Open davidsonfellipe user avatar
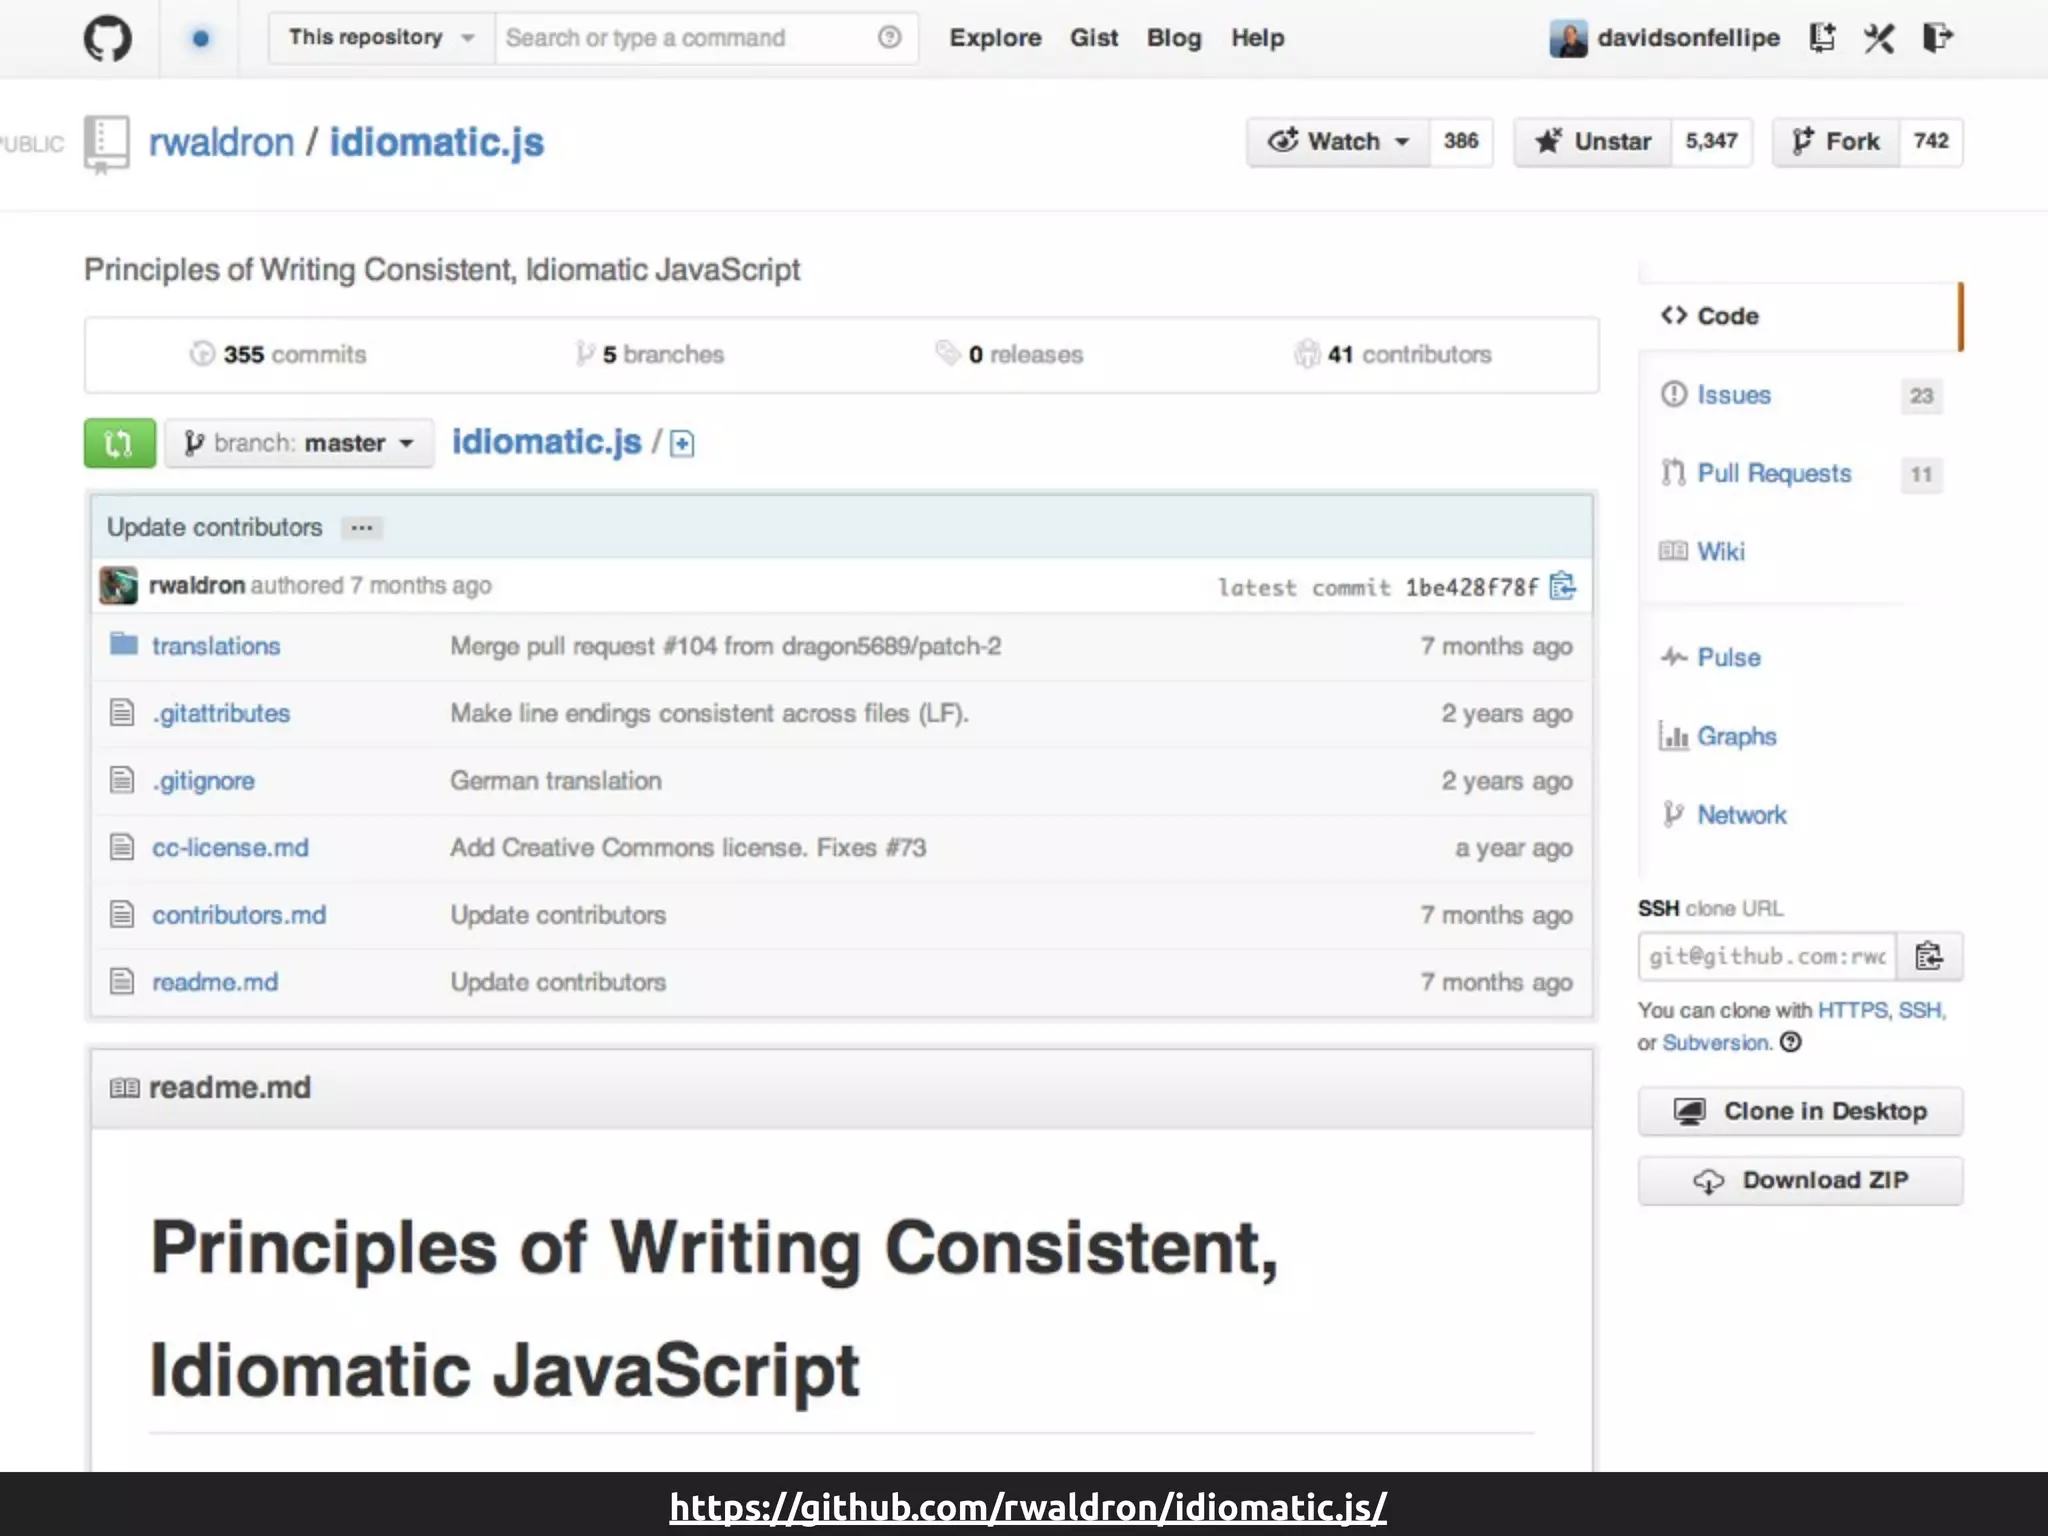The image size is (2048, 1536). click(1568, 39)
